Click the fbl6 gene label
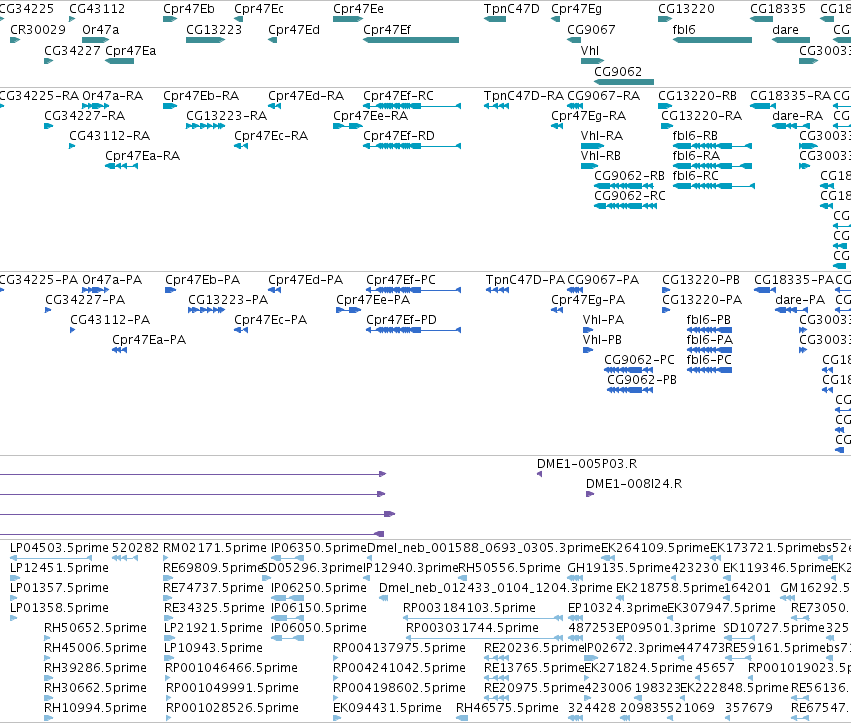 684,29
